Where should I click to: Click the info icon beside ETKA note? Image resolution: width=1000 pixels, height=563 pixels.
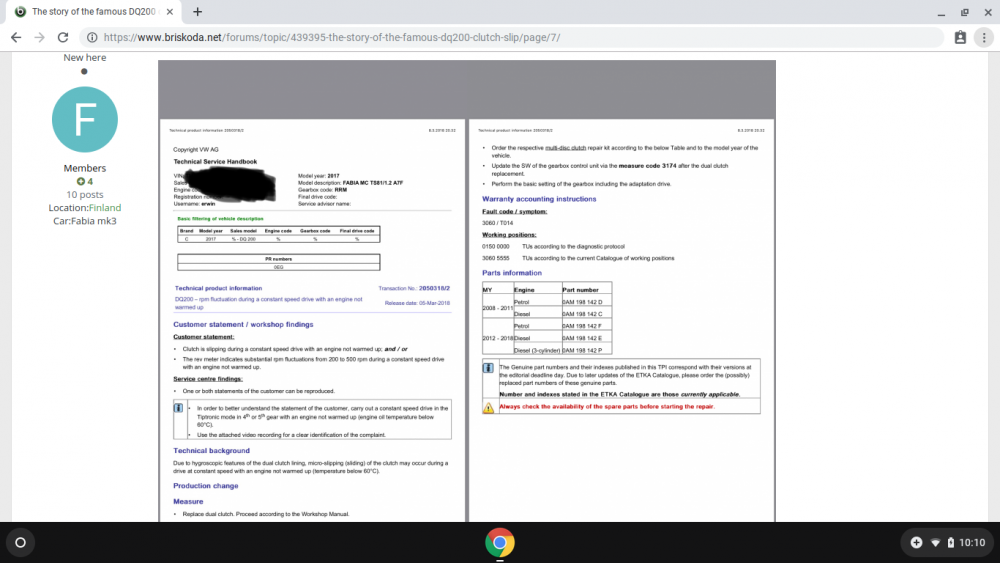[x=488, y=368]
